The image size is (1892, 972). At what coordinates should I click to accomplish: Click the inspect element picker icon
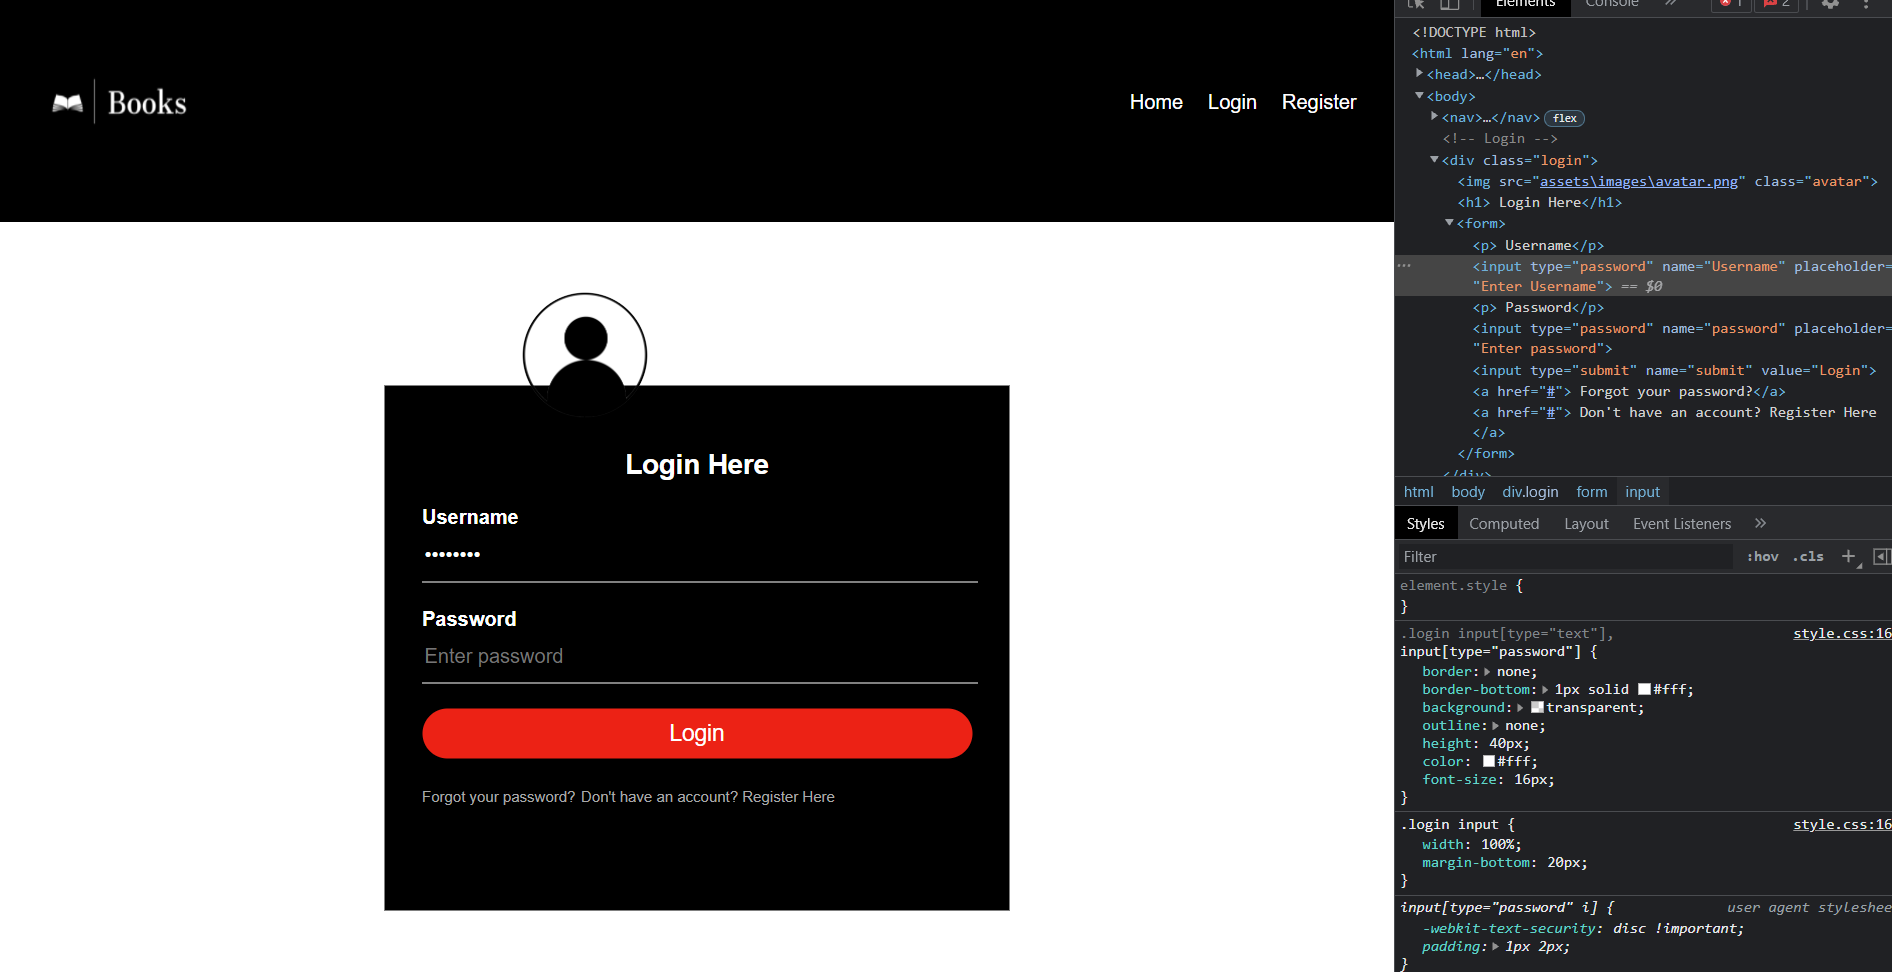pyautogui.click(x=1416, y=4)
